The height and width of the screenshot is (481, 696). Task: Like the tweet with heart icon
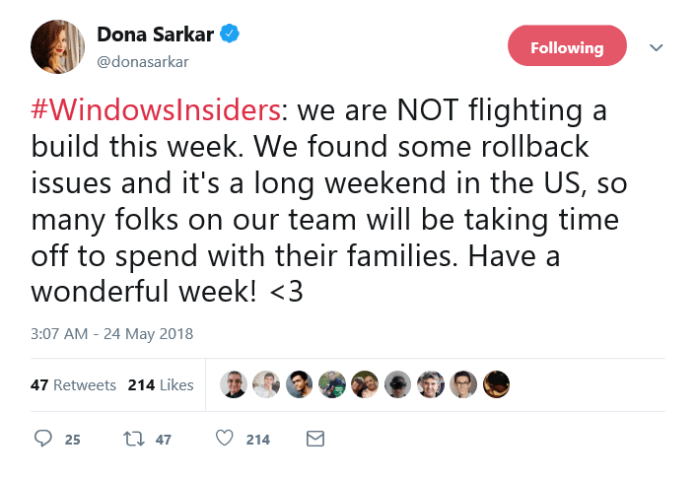tap(225, 439)
